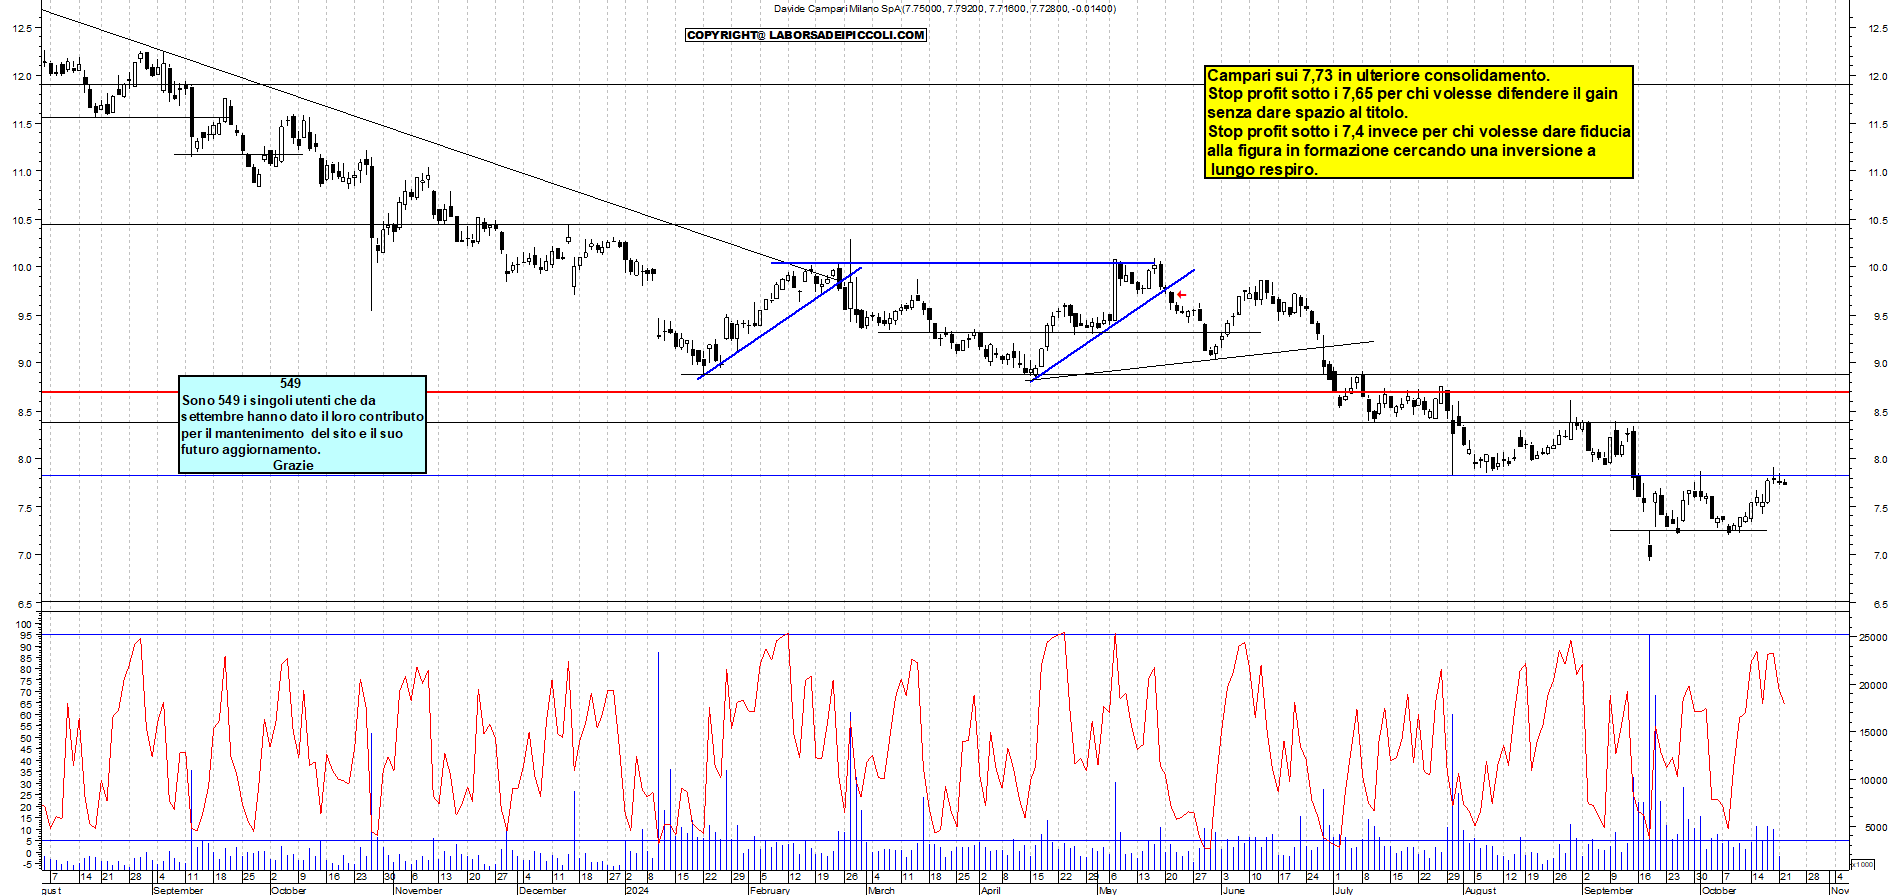Select the 20000 volume scale label
The height and width of the screenshot is (895, 1890).
1872,685
